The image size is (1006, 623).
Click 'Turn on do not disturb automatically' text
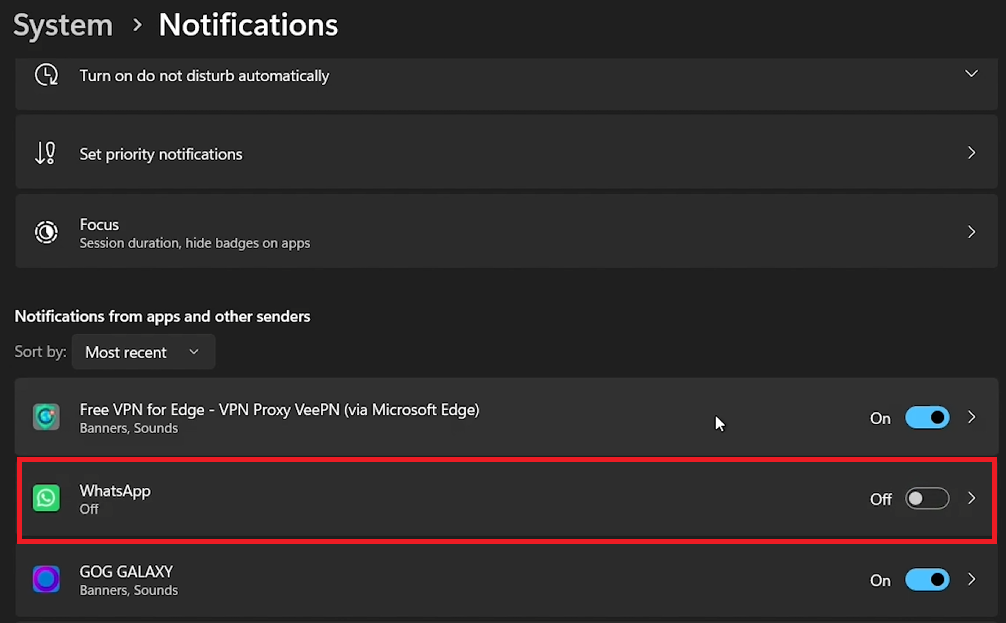[x=204, y=76]
